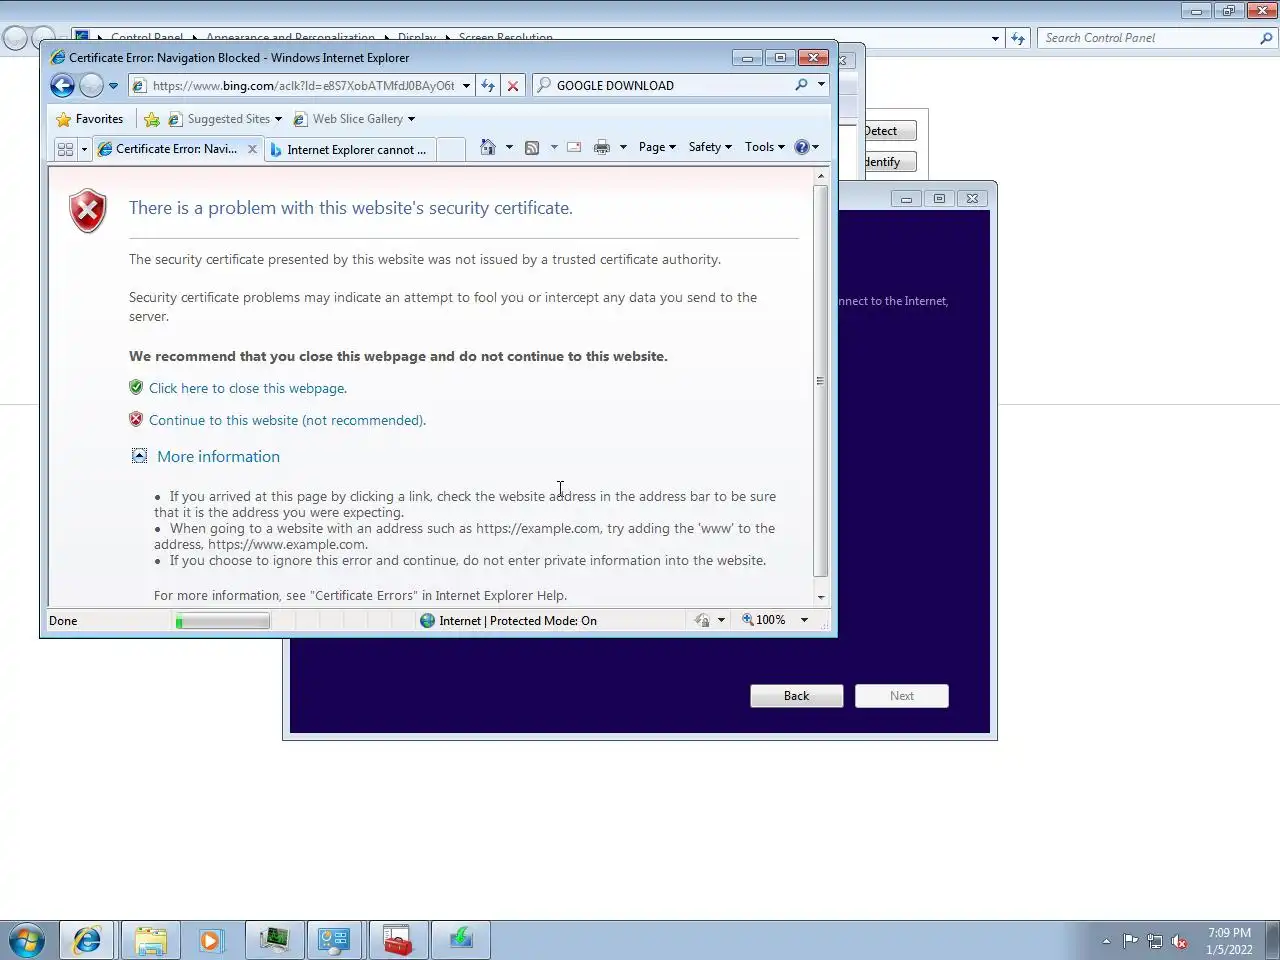The width and height of the screenshot is (1280, 960).
Task: Open the search provider dropdown
Action: click(821, 85)
